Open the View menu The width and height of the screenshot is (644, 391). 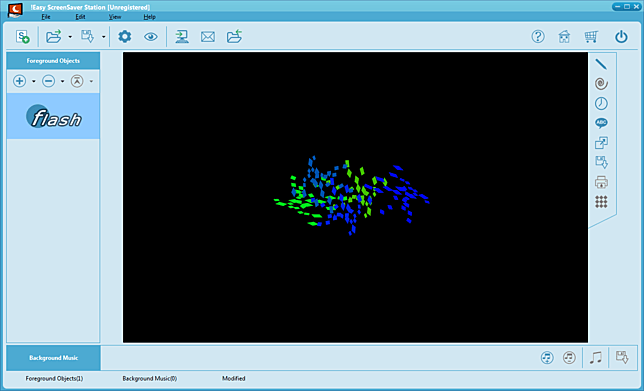[115, 17]
